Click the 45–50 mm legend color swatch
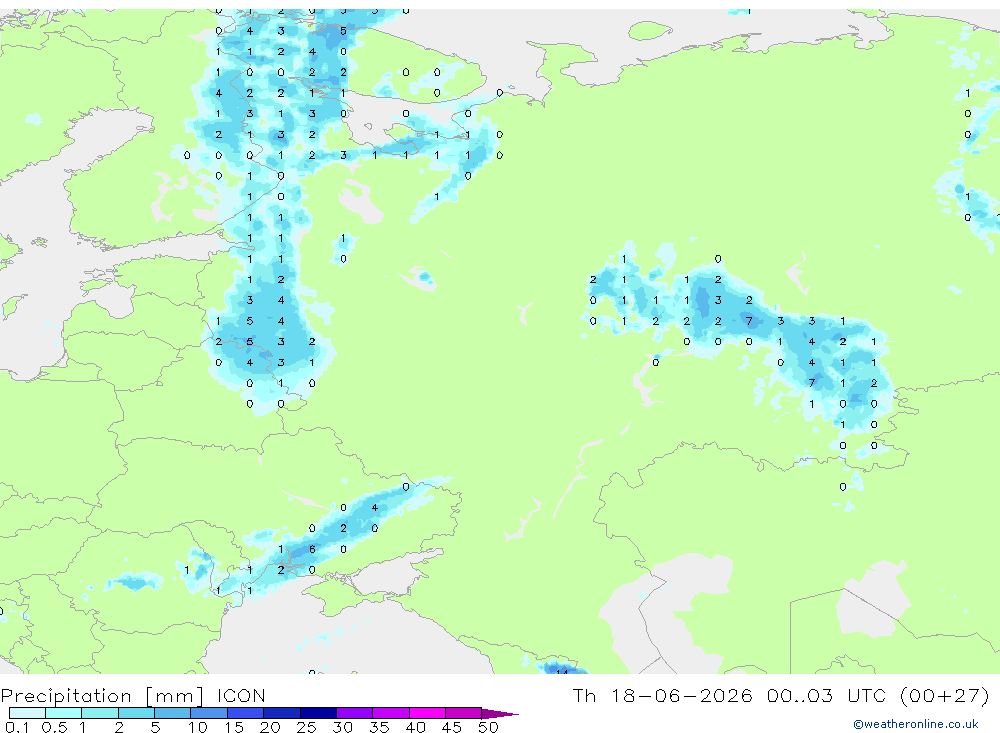Viewport: 1000px width, 733px height. tap(464, 713)
